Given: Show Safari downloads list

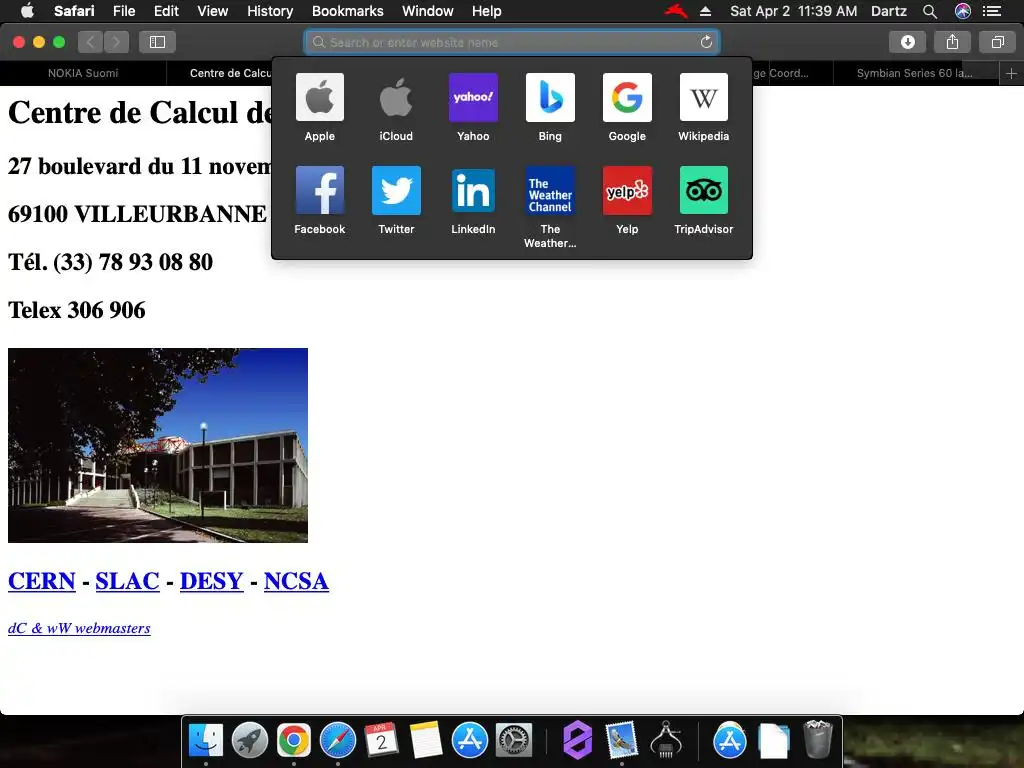Looking at the screenshot, I should click(x=907, y=42).
